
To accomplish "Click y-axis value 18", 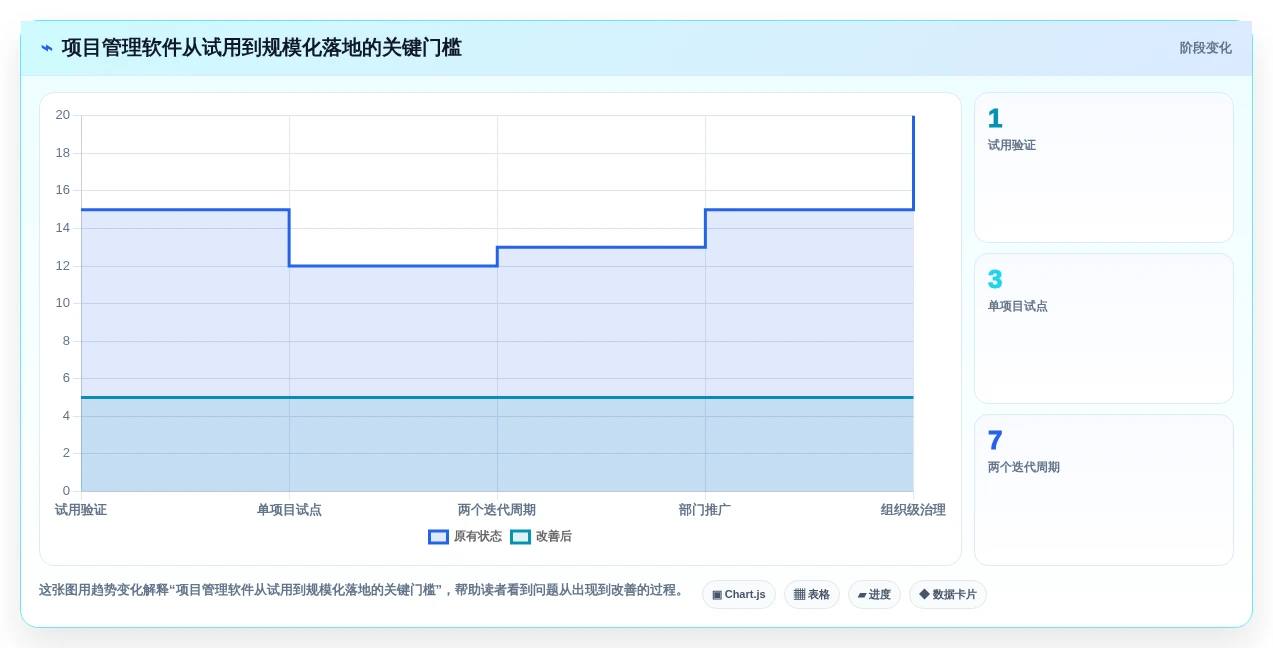I will point(63,153).
